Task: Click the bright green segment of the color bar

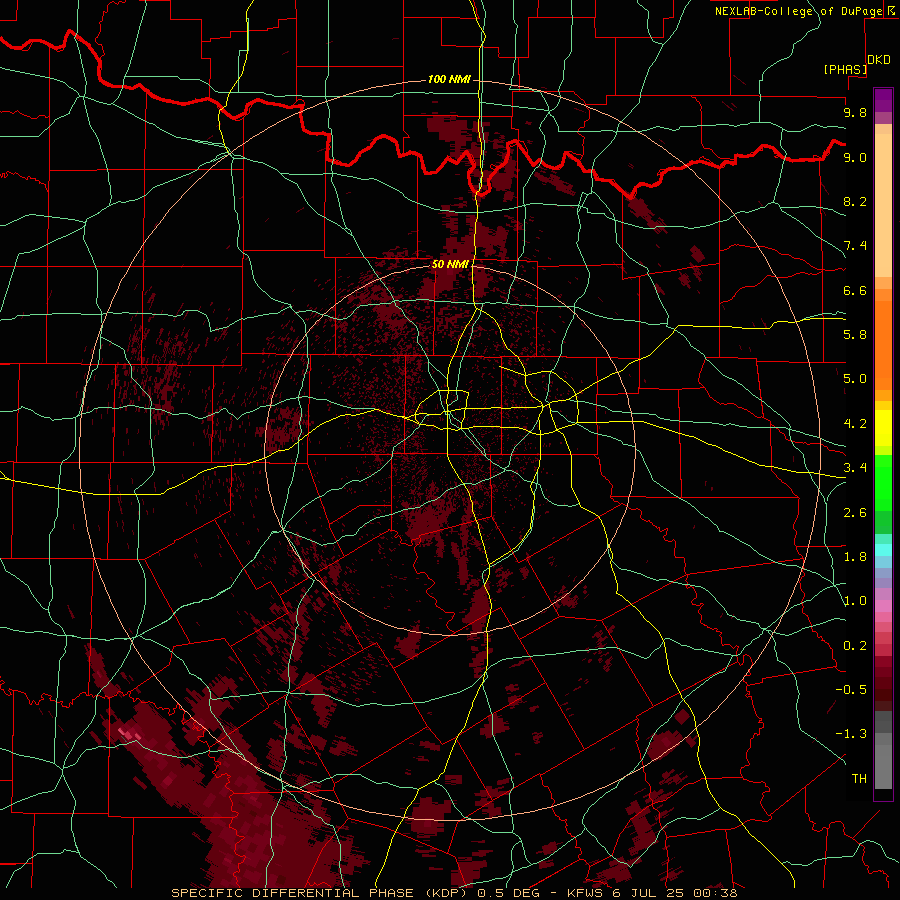Action: 883,481
